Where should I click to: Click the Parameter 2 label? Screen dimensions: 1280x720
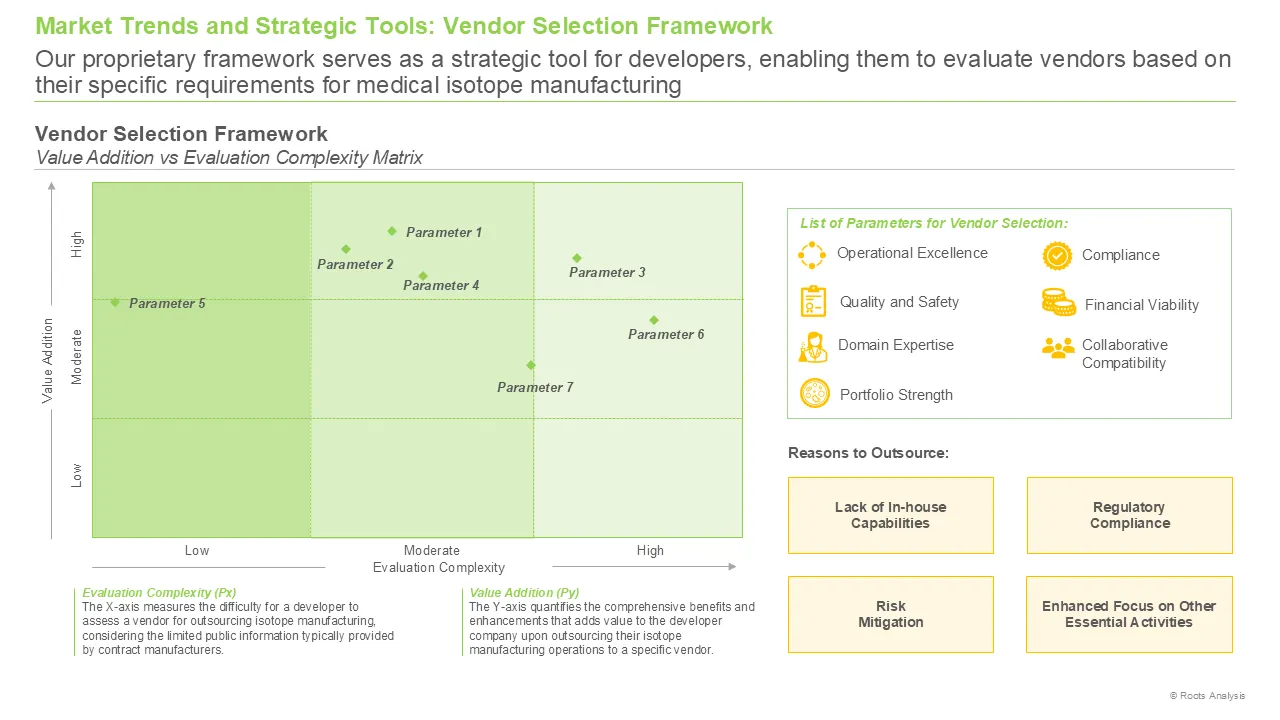click(355, 265)
